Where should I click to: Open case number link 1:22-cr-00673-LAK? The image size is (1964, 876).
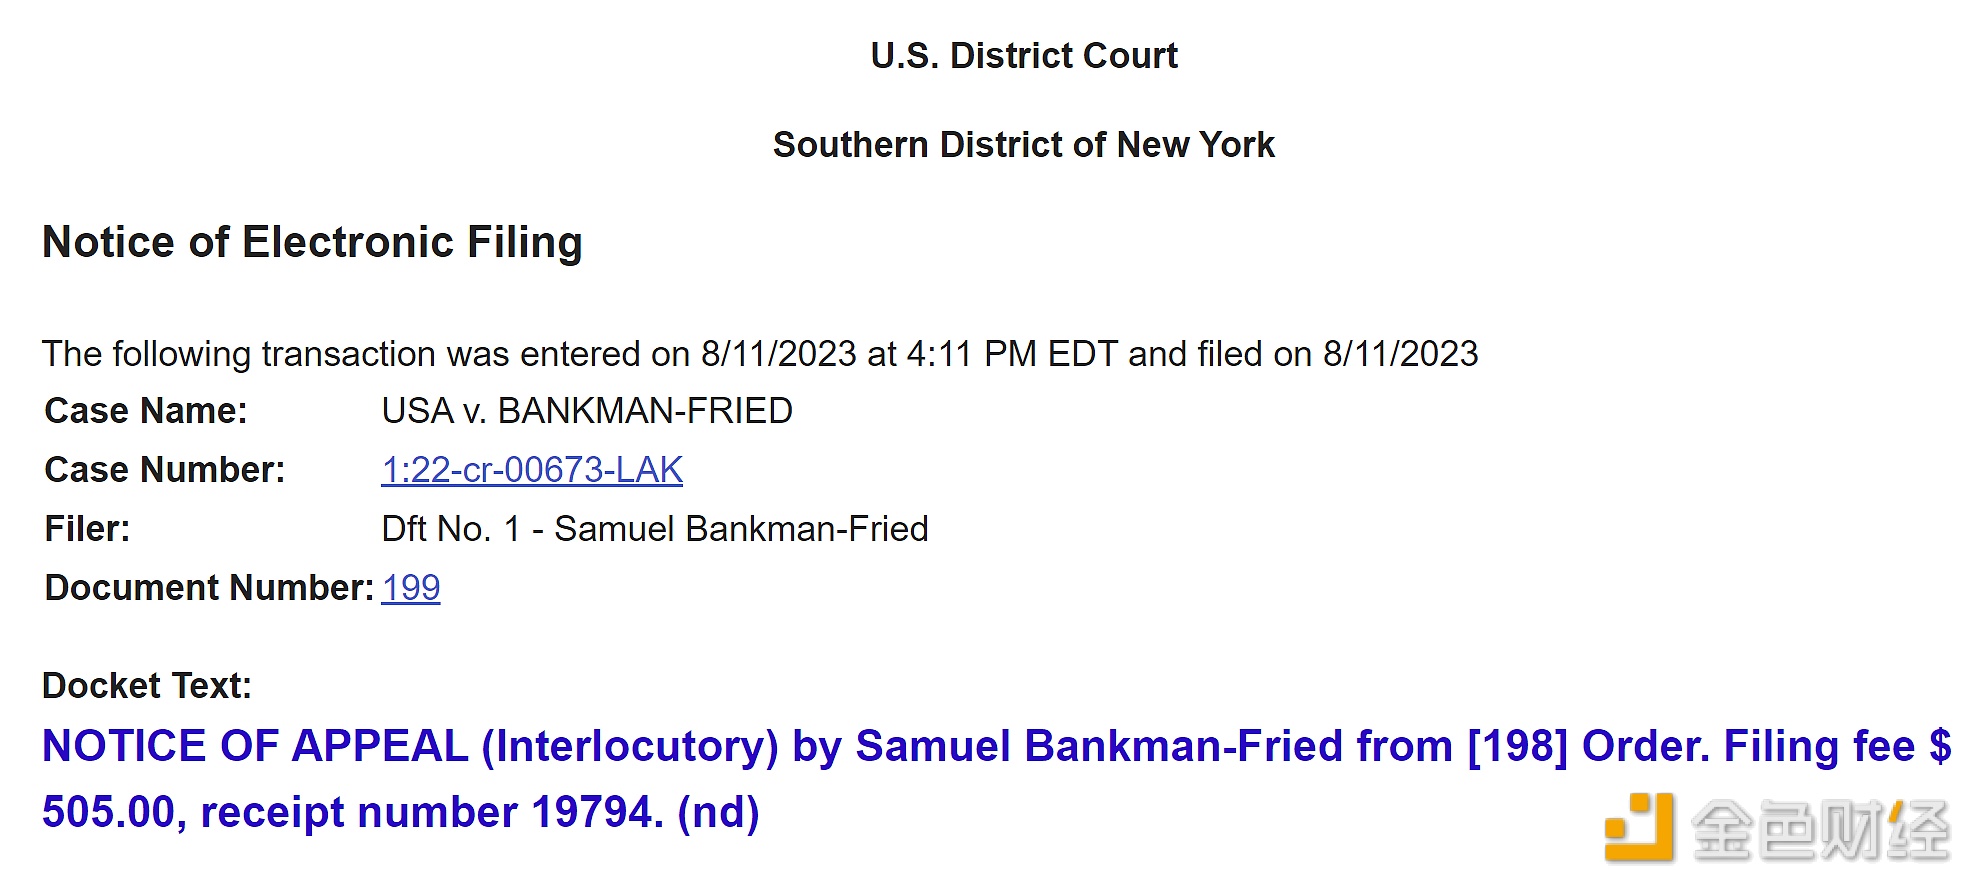pyautogui.click(x=532, y=470)
